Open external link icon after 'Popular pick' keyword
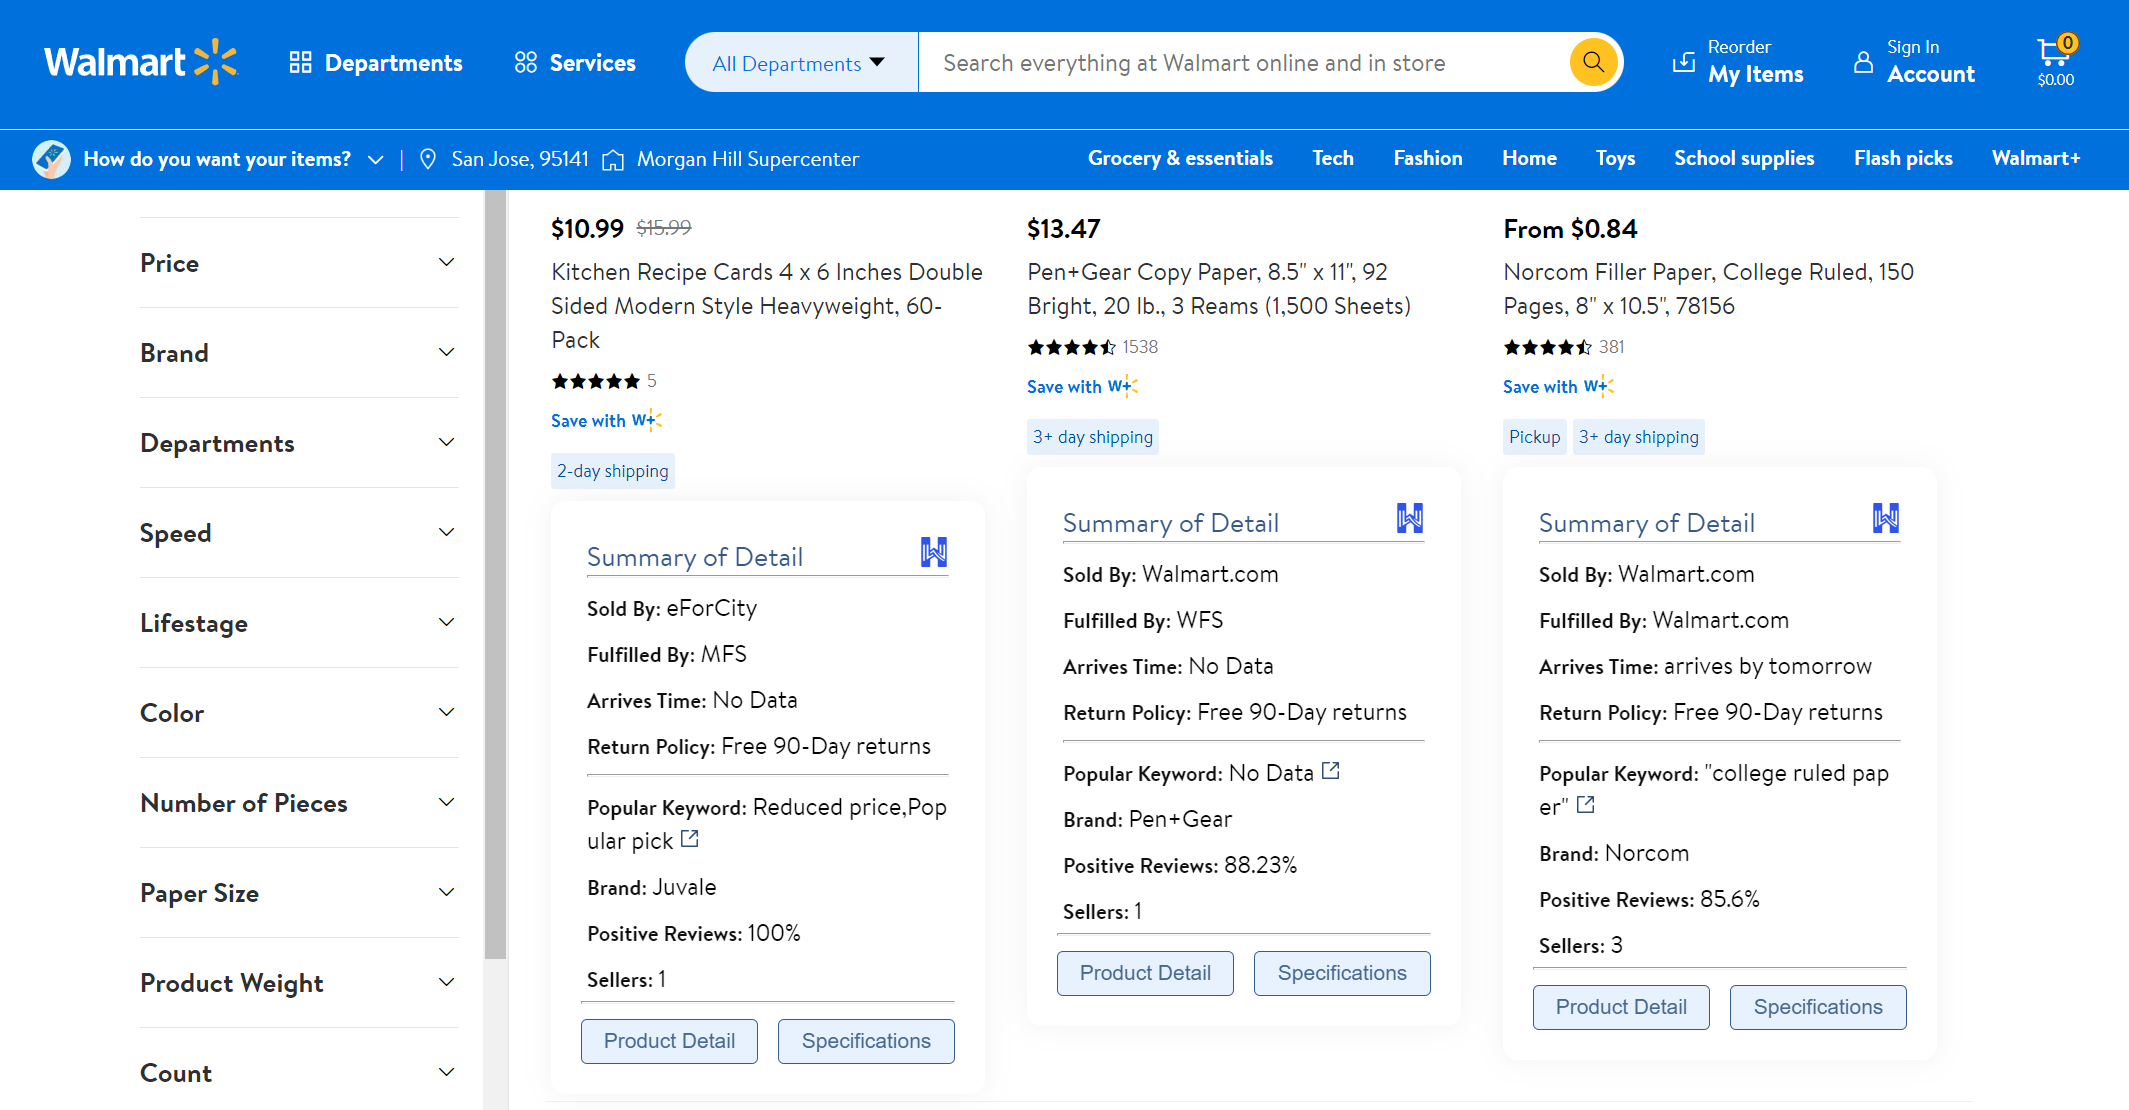 pos(690,839)
